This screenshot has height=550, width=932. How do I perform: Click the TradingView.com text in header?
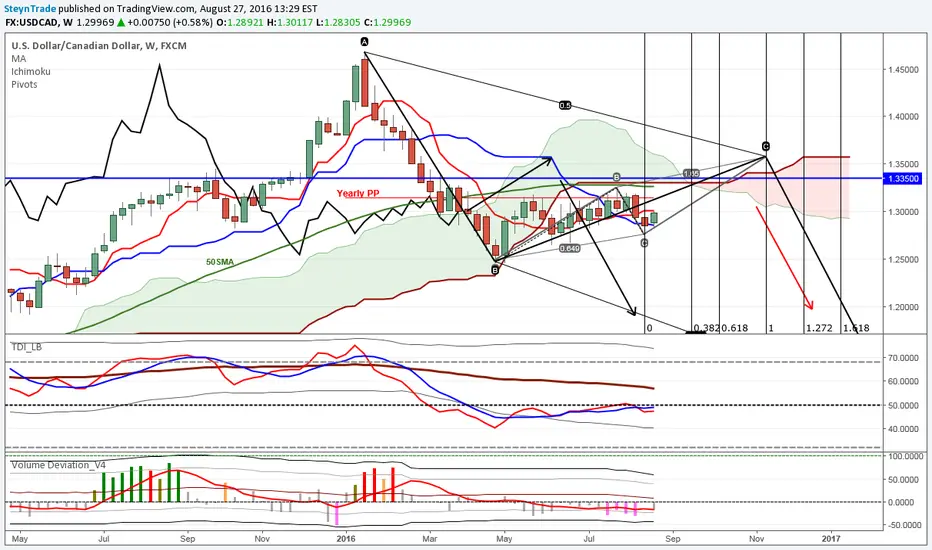(x=156, y=9)
